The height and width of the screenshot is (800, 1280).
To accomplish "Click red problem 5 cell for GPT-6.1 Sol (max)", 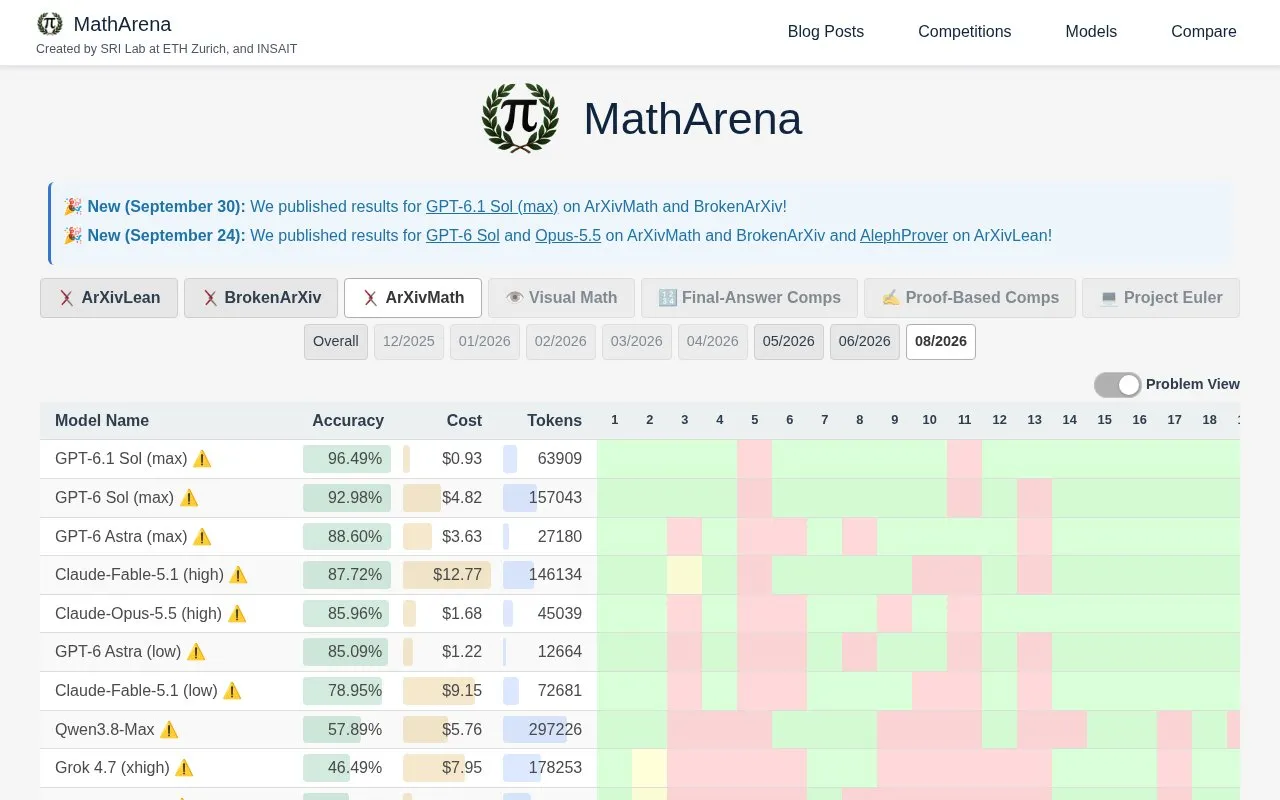I will pos(755,459).
